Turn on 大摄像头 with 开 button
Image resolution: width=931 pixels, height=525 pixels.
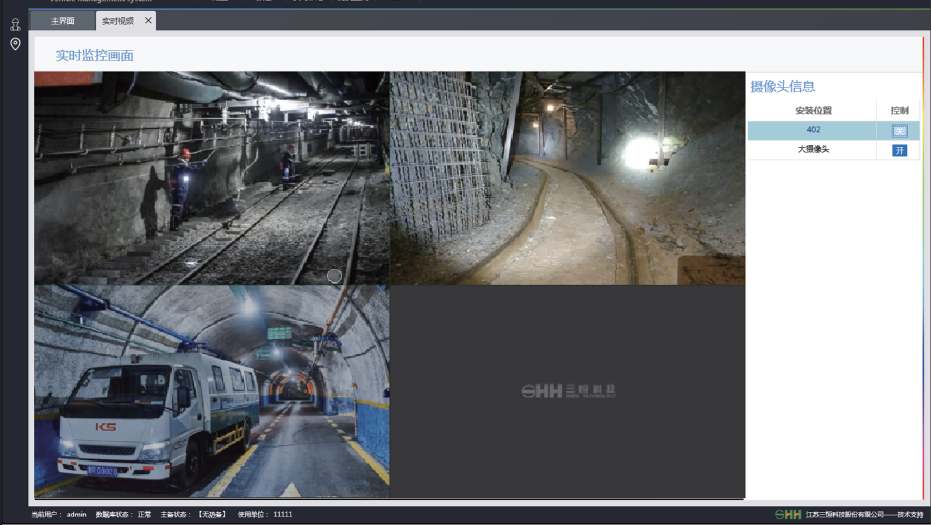(899, 150)
